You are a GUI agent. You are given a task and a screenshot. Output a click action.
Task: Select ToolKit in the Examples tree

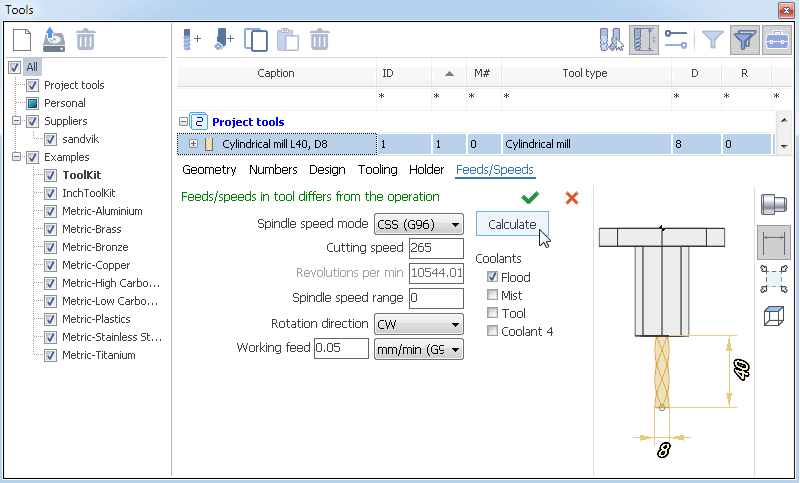pyautogui.click(x=82, y=175)
